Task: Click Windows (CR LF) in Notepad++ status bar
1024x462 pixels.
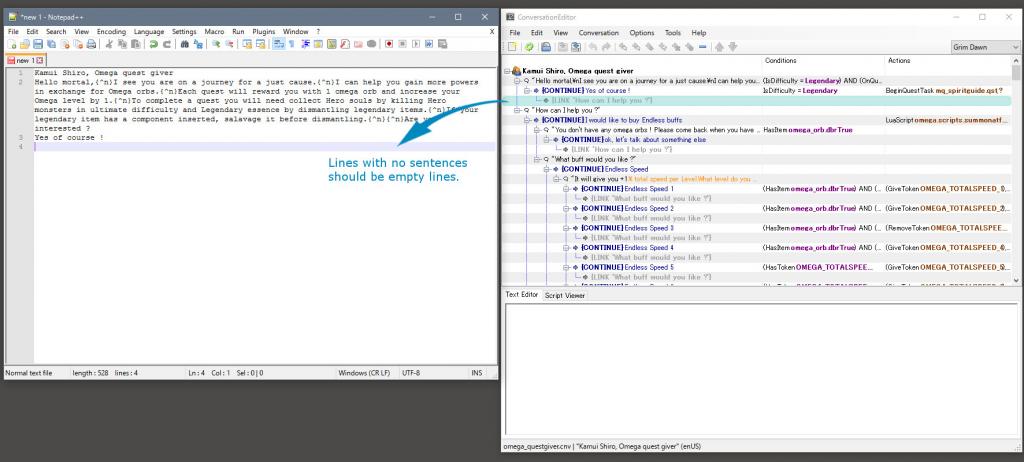Action: pyautogui.click(x=364, y=373)
